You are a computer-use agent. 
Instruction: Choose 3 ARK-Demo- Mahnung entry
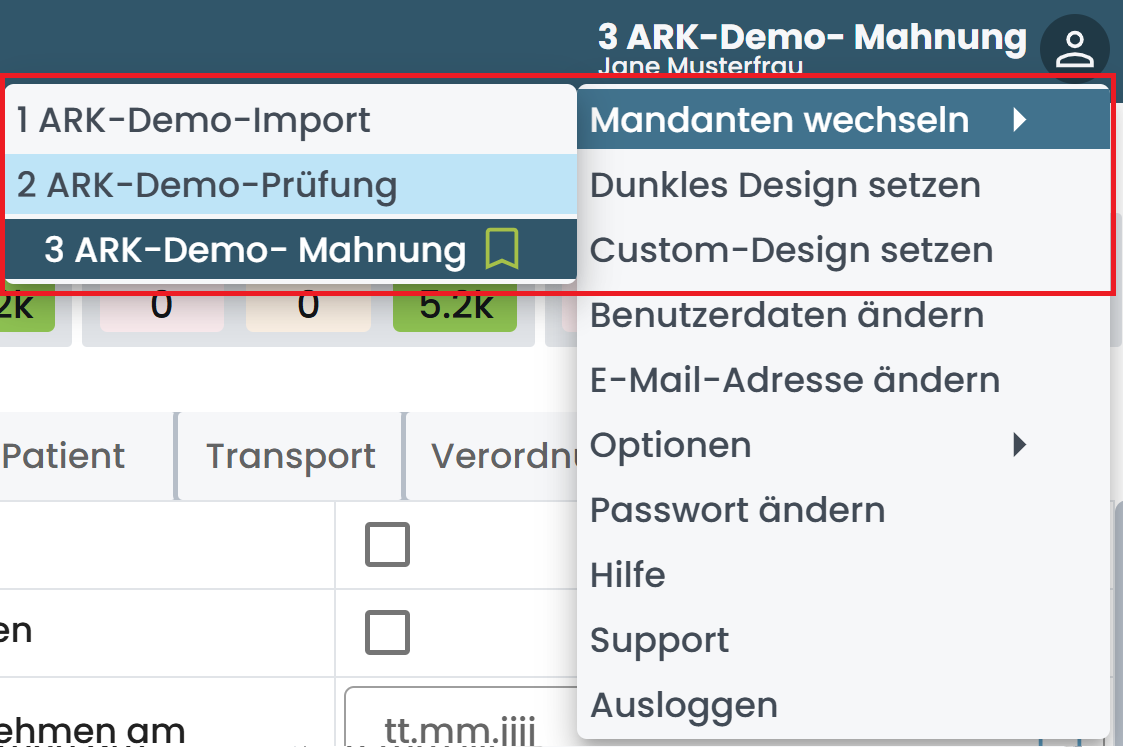click(255, 250)
